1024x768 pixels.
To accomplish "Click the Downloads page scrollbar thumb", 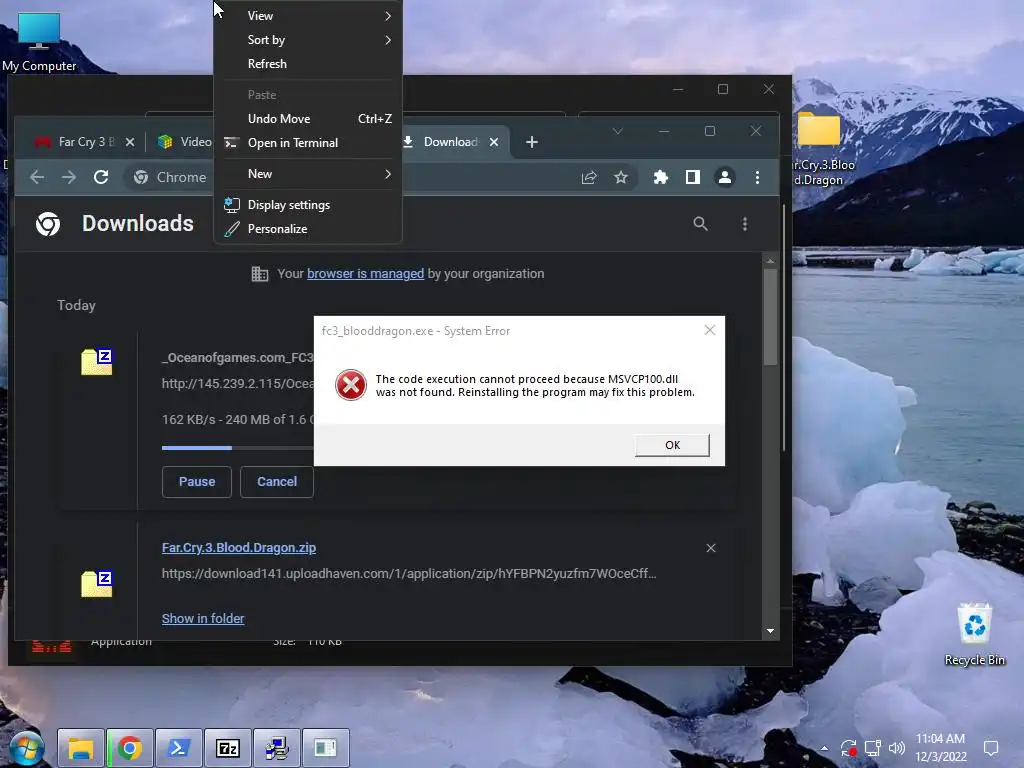I will pyautogui.click(x=770, y=317).
